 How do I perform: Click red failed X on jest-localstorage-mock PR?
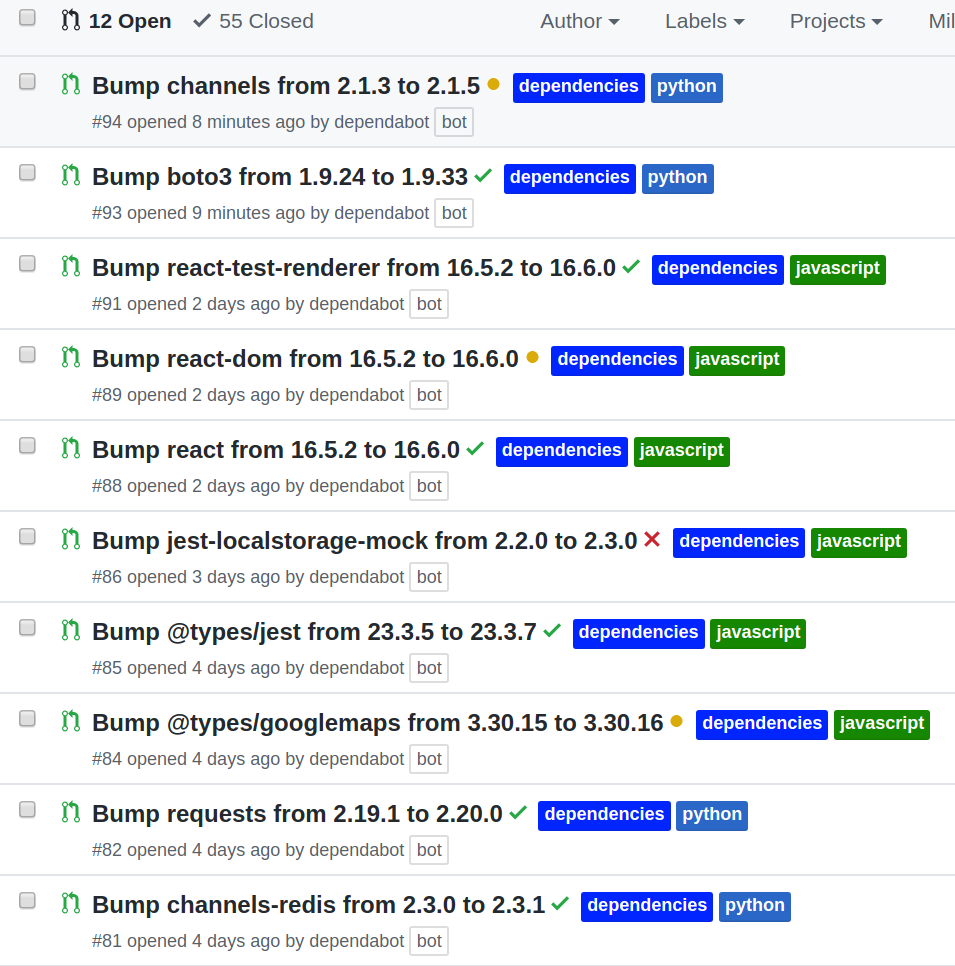(652, 540)
